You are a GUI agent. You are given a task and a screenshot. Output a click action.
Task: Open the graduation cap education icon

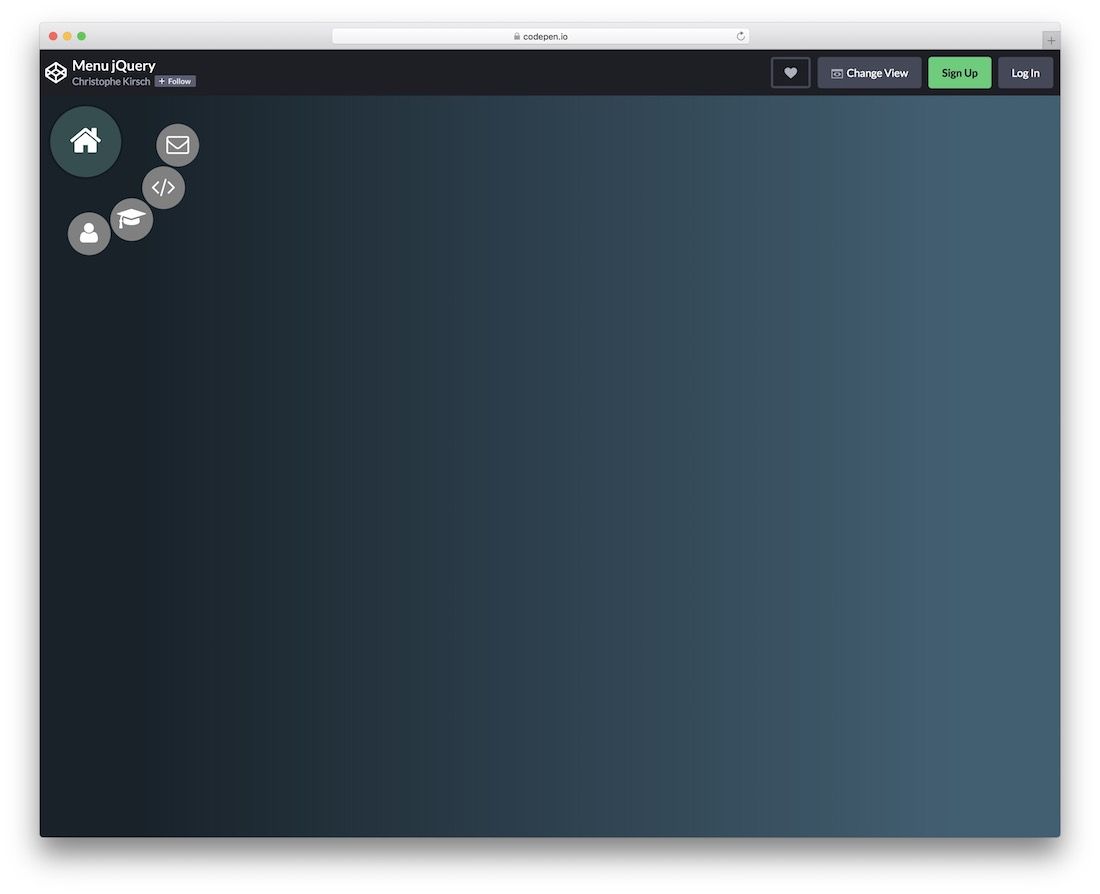131,219
